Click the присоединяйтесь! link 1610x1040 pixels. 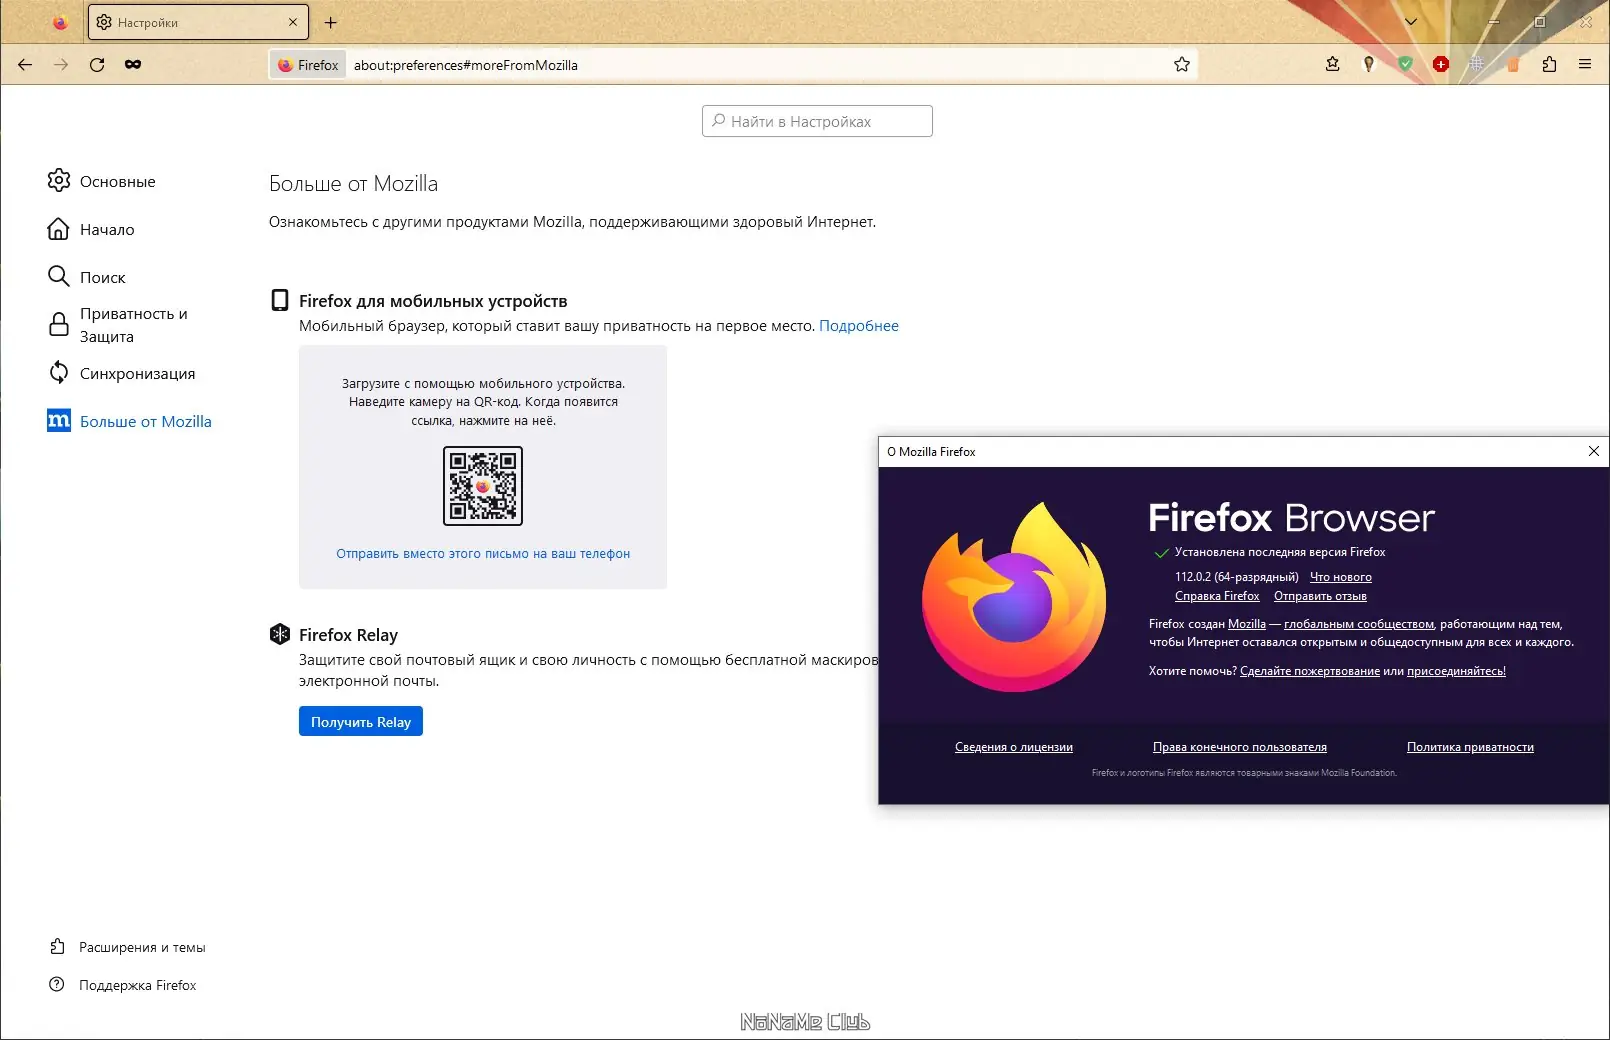[1456, 671]
